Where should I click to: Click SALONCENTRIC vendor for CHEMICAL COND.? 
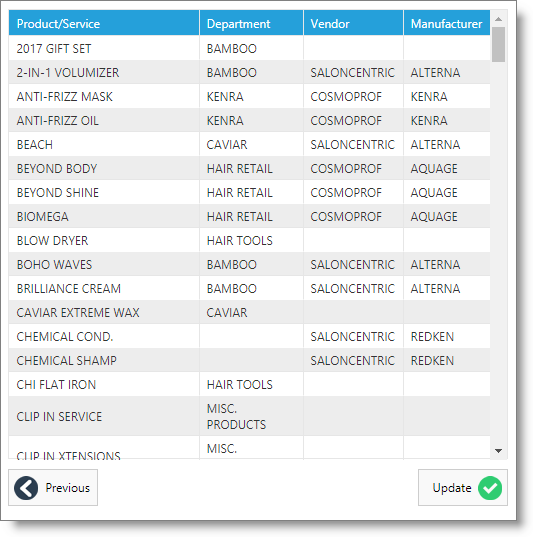tap(352, 336)
